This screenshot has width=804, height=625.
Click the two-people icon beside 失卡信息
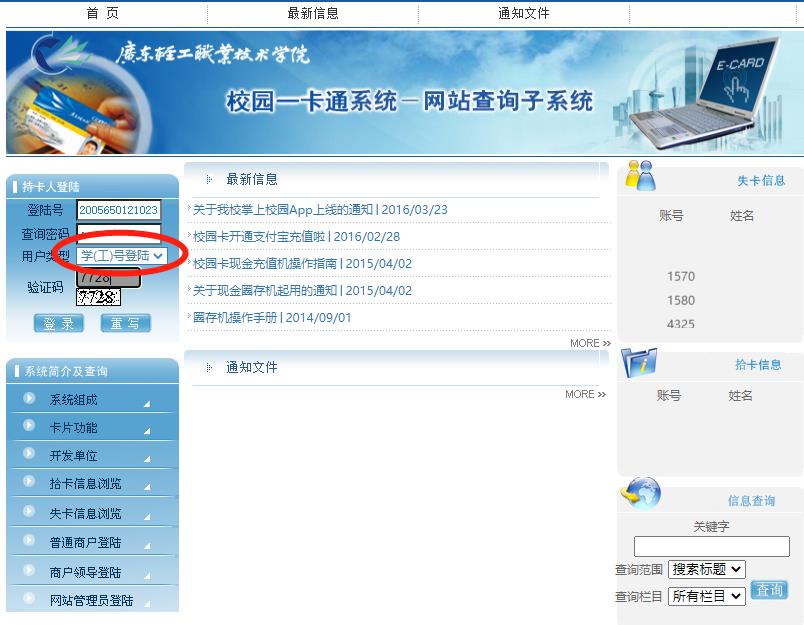click(x=639, y=176)
